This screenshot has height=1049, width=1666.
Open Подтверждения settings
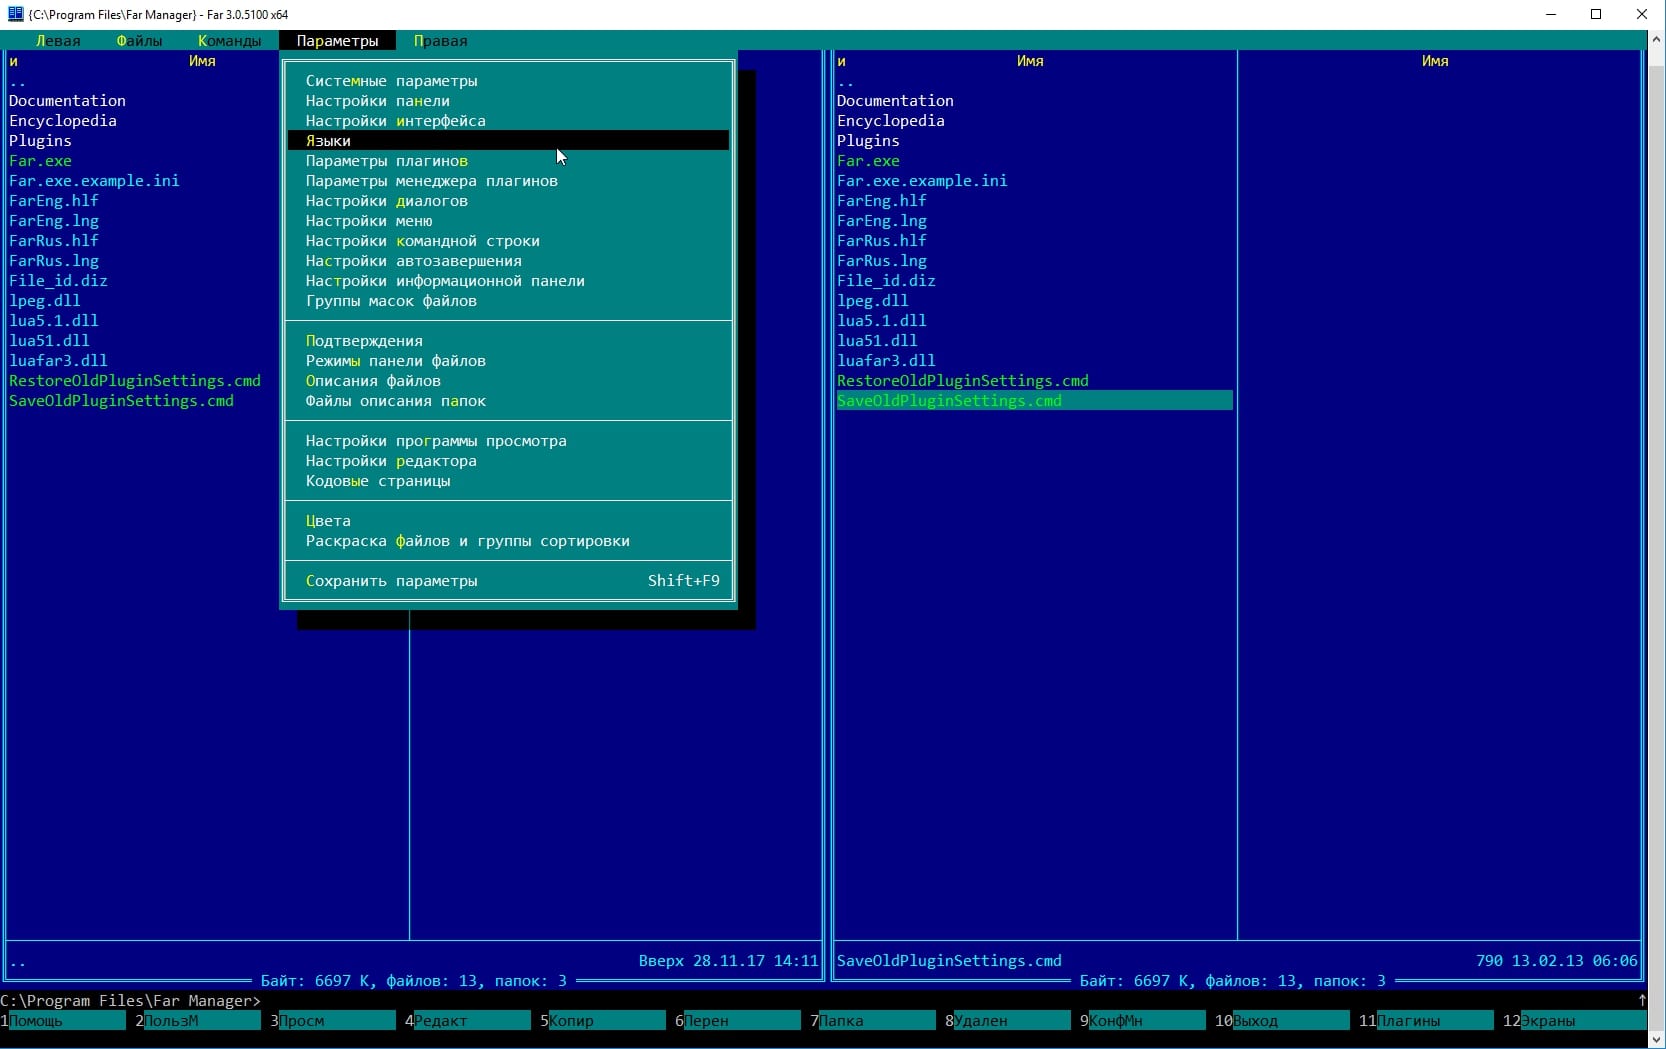pos(508,341)
